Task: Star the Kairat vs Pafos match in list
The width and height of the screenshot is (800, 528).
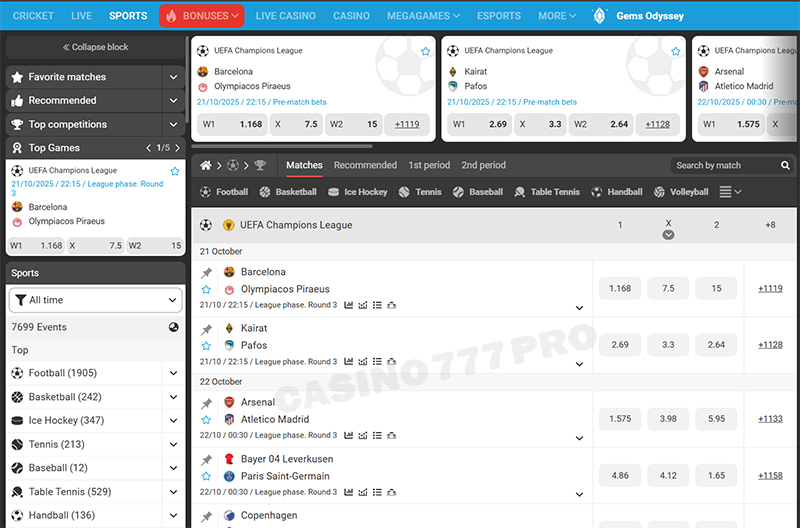Action: coord(206,346)
